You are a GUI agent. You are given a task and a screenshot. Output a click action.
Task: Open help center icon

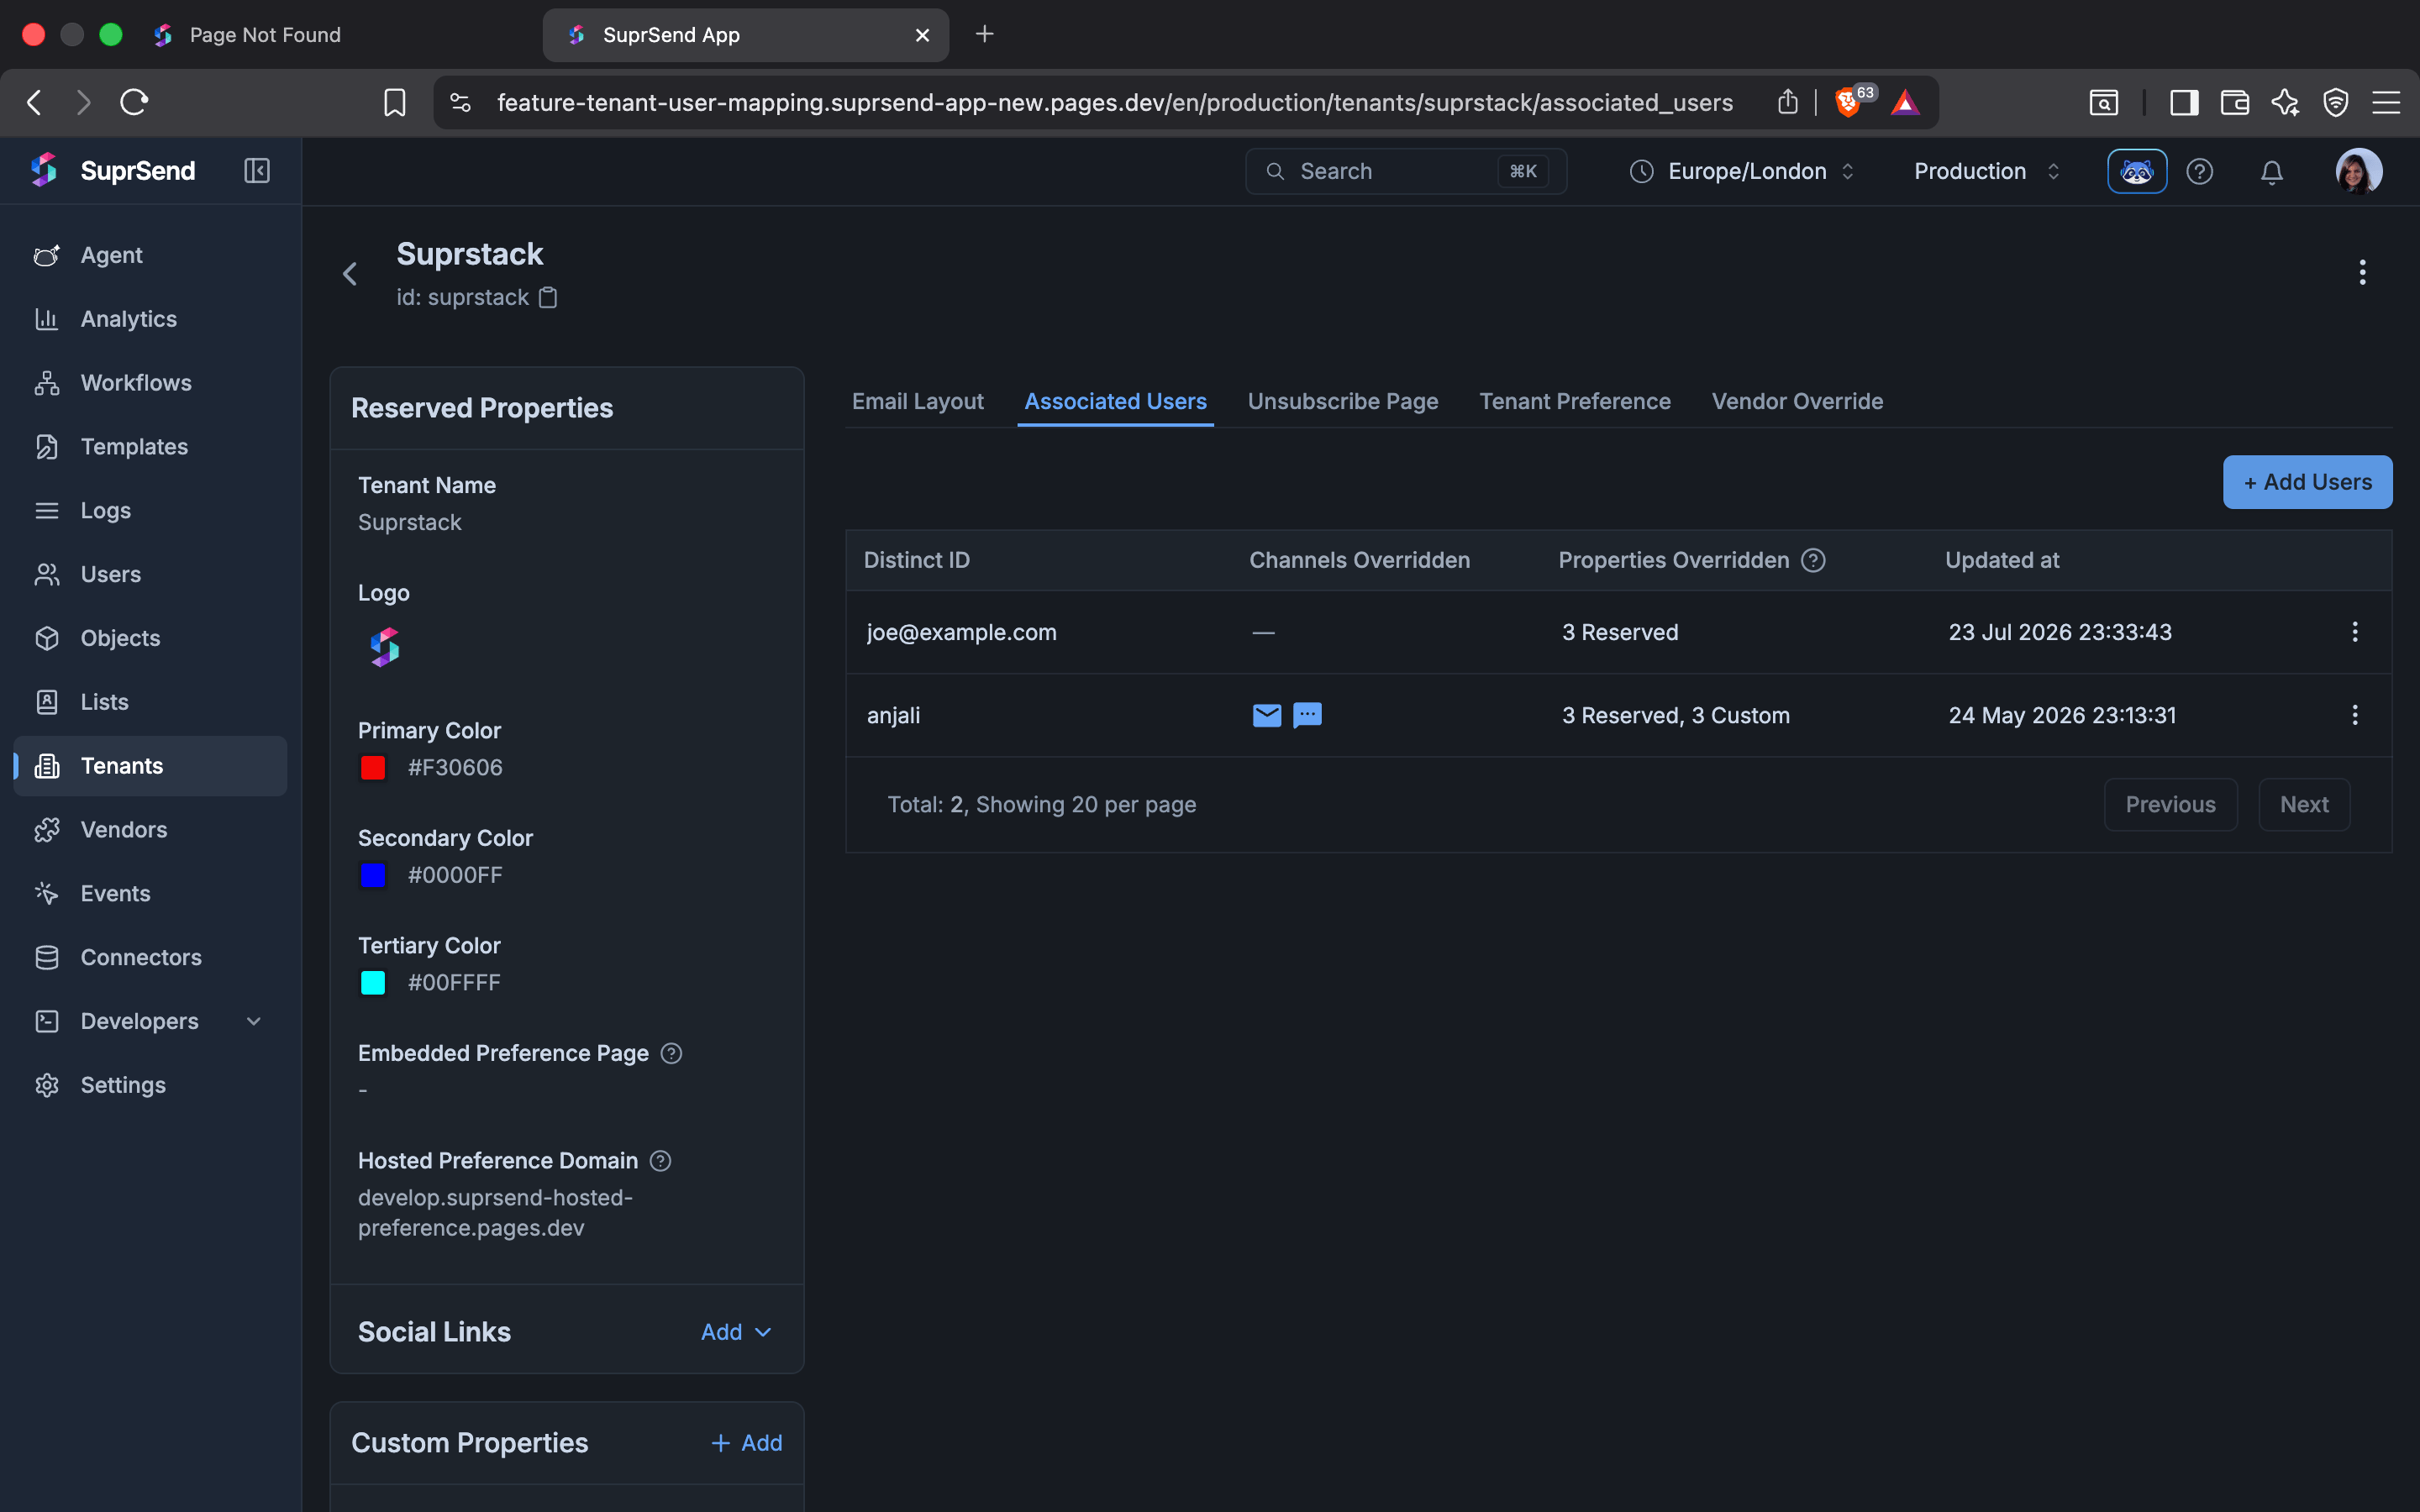pos(2200,172)
